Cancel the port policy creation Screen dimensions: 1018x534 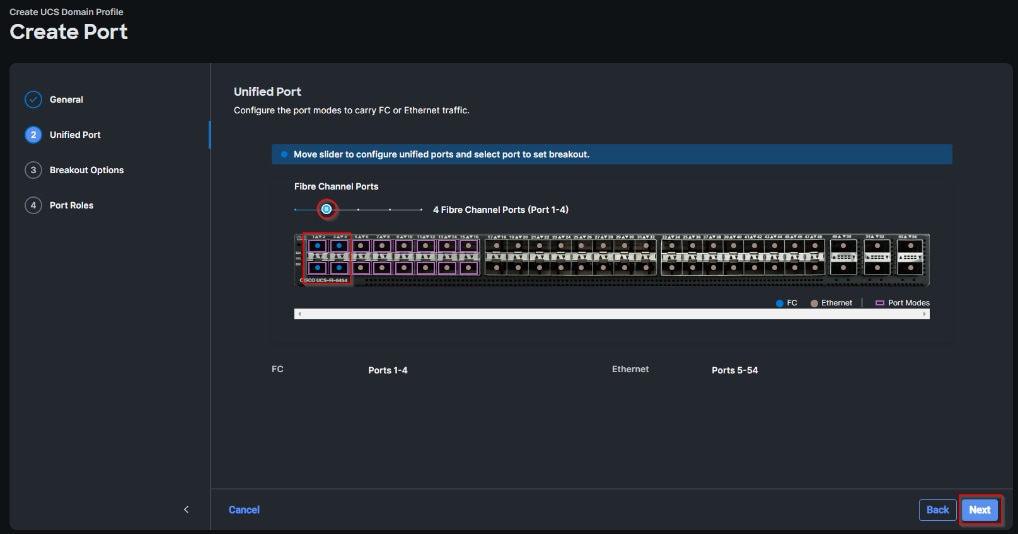point(244,510)
